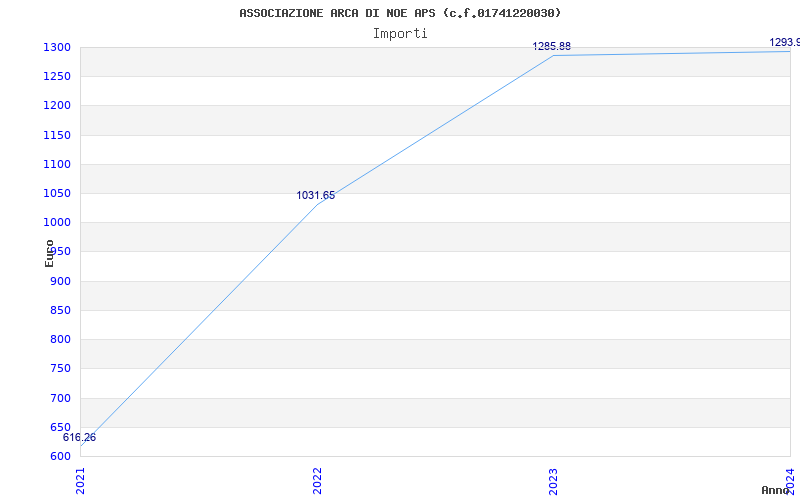Select the 1285.88 data label
Viewport: 800px width, 500px height.
pyautogui.click(x=552, y=46)
